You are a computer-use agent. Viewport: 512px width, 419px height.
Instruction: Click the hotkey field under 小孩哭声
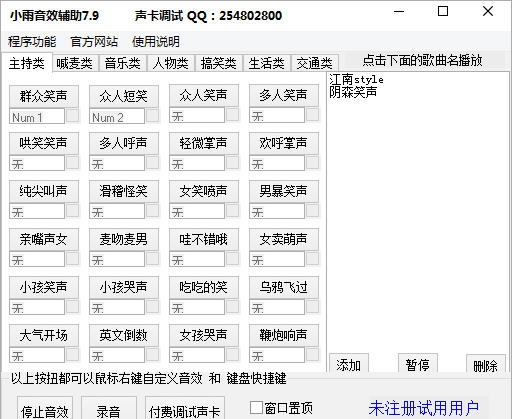pos(117,307)
